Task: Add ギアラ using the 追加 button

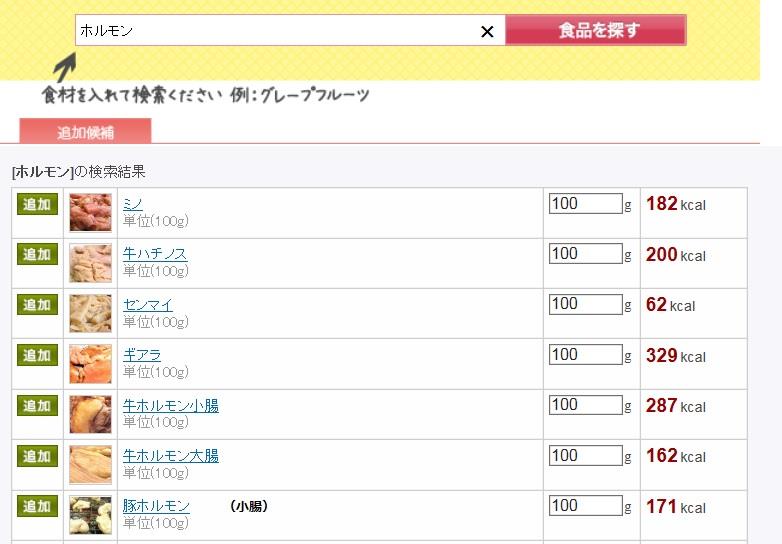Action: click(x=37, y=355)
